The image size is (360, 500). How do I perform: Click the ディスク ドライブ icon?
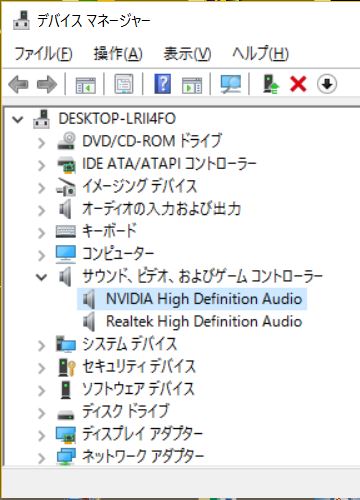tap(66, 415)
